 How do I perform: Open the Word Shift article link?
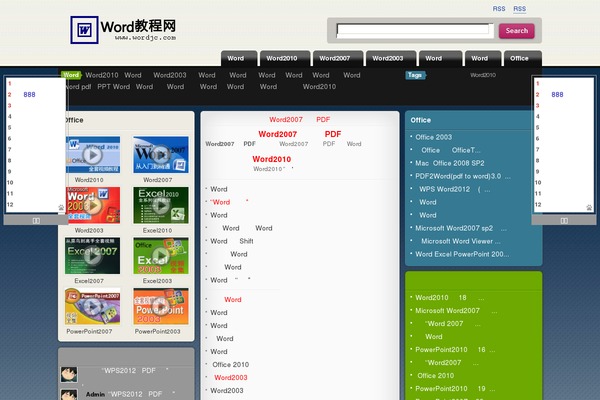coord(232,241)
